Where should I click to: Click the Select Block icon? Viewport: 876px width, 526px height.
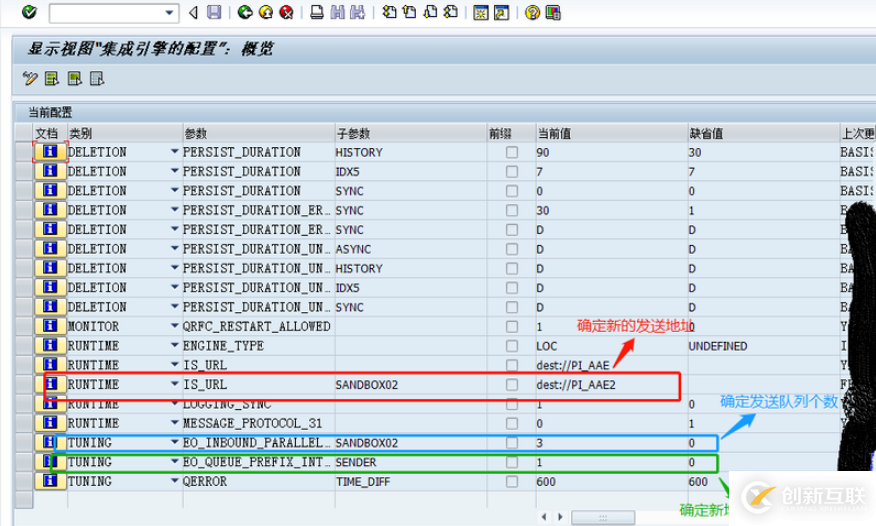pyautogui.click(x=74, y=79)
